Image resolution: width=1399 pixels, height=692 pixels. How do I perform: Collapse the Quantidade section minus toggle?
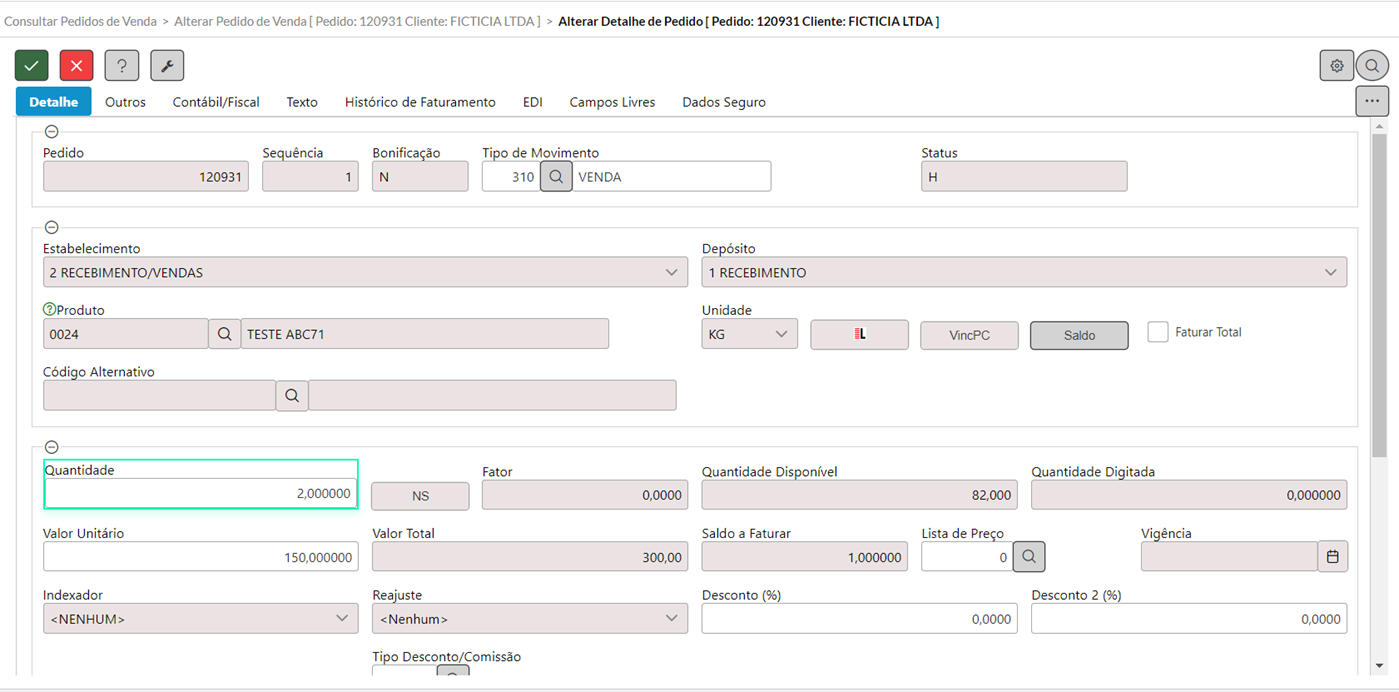(x=52, y=447)
